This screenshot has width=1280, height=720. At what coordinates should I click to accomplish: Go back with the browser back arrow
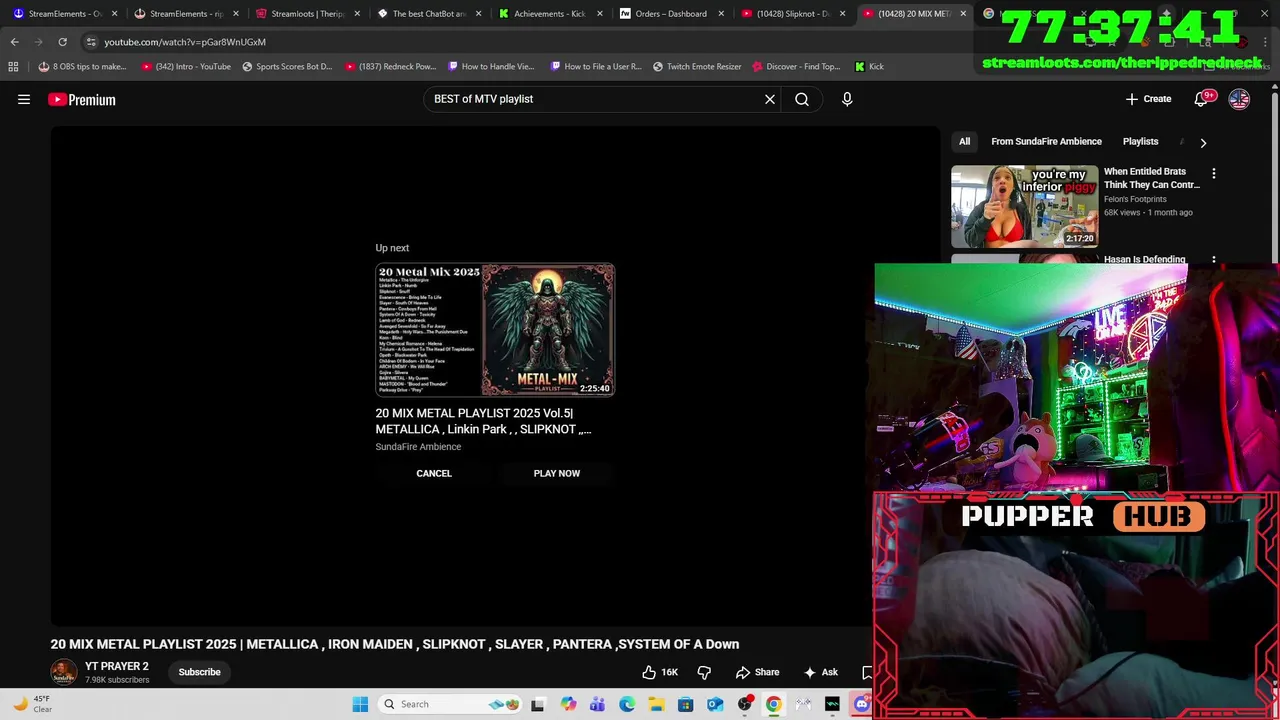pyautogui.click(x=14, y=42)
